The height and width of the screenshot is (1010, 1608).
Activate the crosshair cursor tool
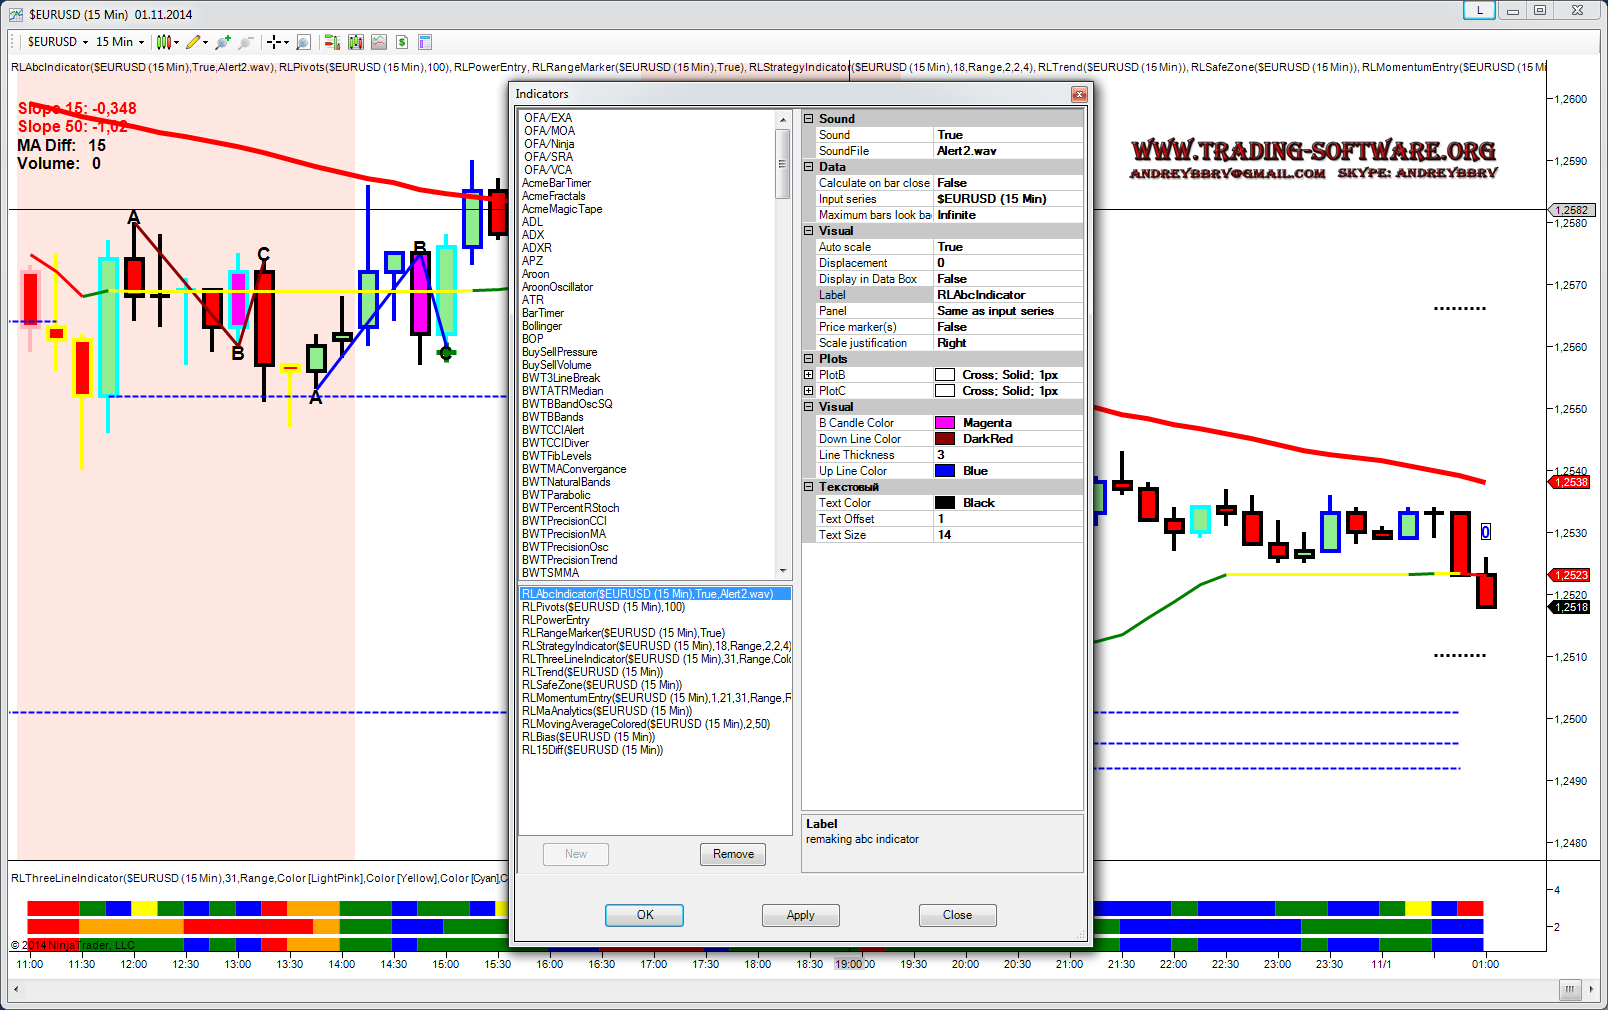(x=274, y=42)
